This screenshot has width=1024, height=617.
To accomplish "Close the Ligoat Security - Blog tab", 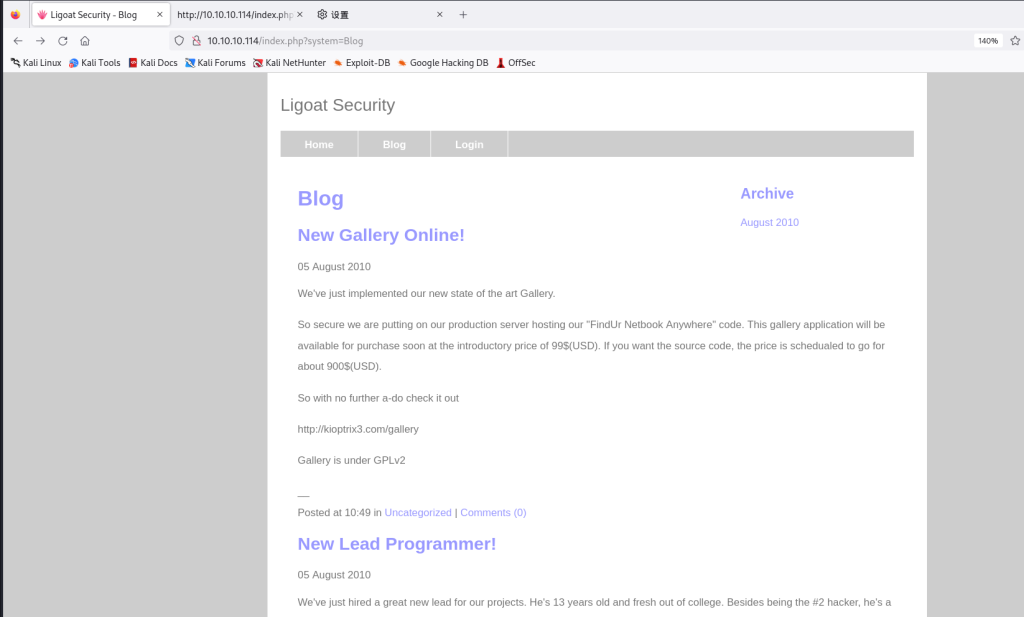I will pyautogui.click(x=159, y=14).
